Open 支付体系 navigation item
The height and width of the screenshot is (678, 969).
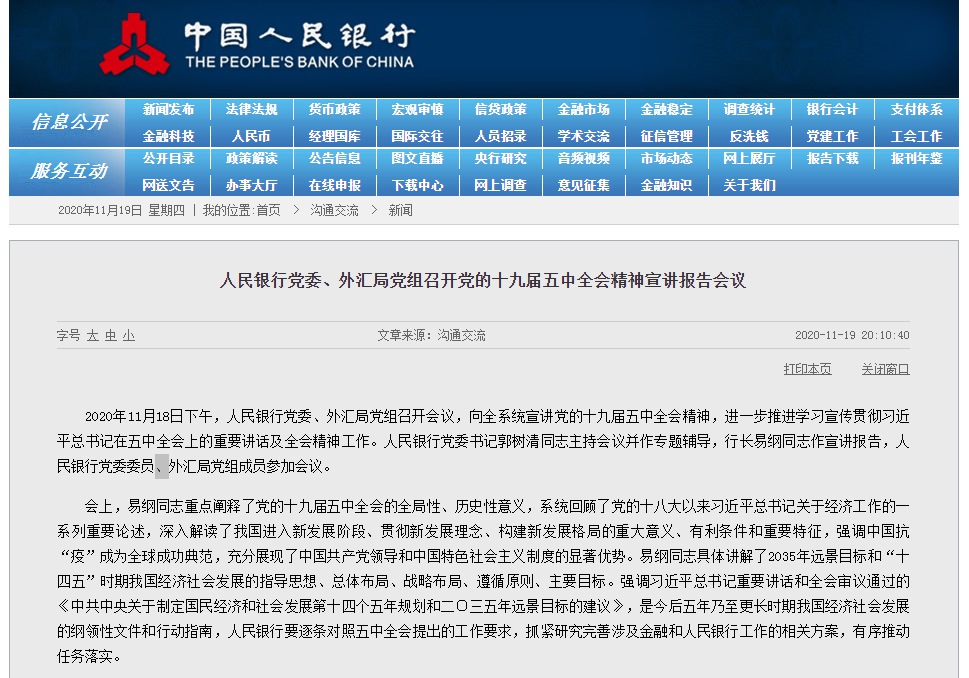point(916,109)
